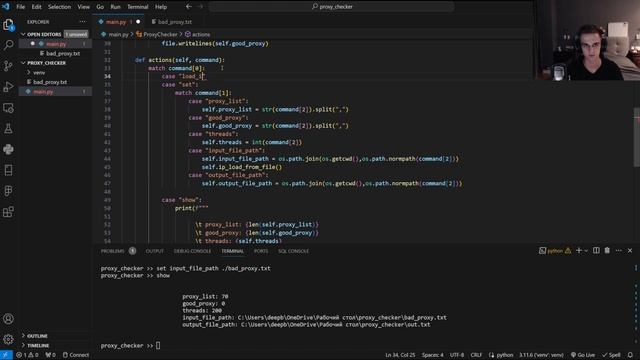640x360 pixels.
Task: Open notifications bell in status bar
Action: click(x=631, y=355)
